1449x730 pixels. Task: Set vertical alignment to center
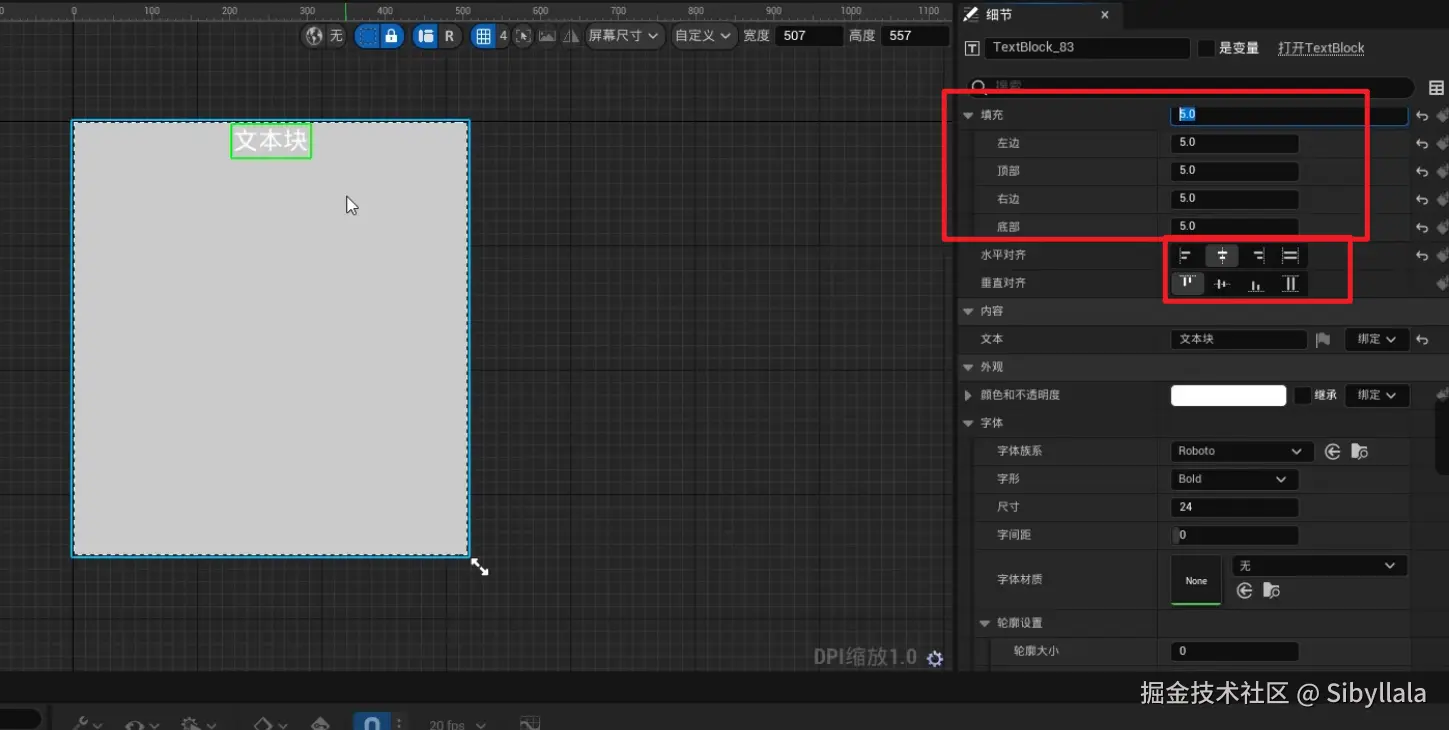pyautogui.click(x=1222, y=284)
